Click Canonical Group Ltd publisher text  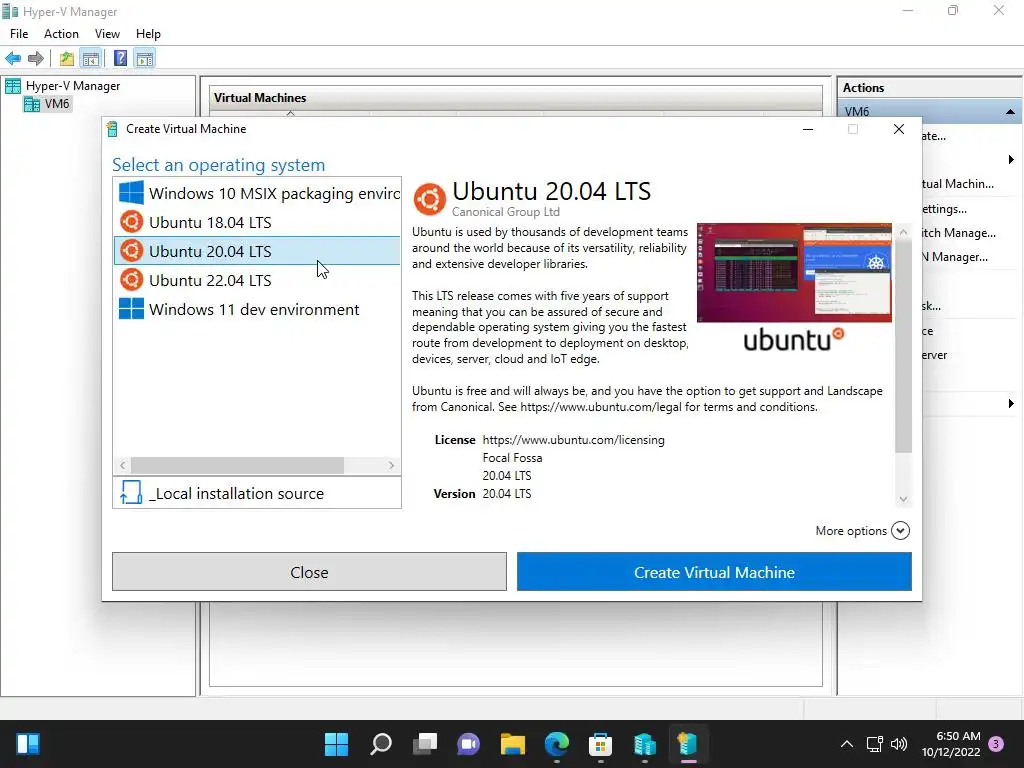[505, 212]
